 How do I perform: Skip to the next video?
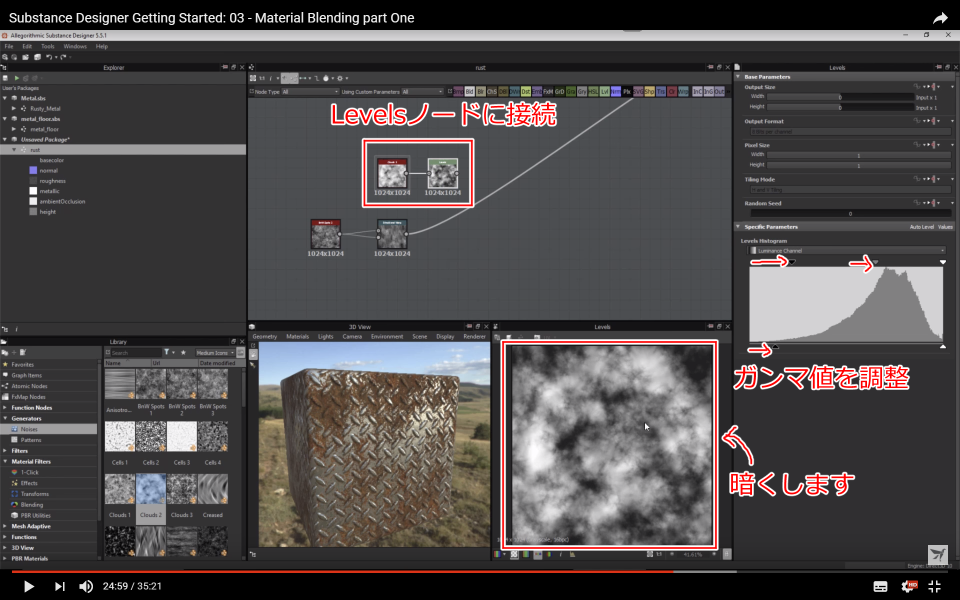[x=59, y=586]
